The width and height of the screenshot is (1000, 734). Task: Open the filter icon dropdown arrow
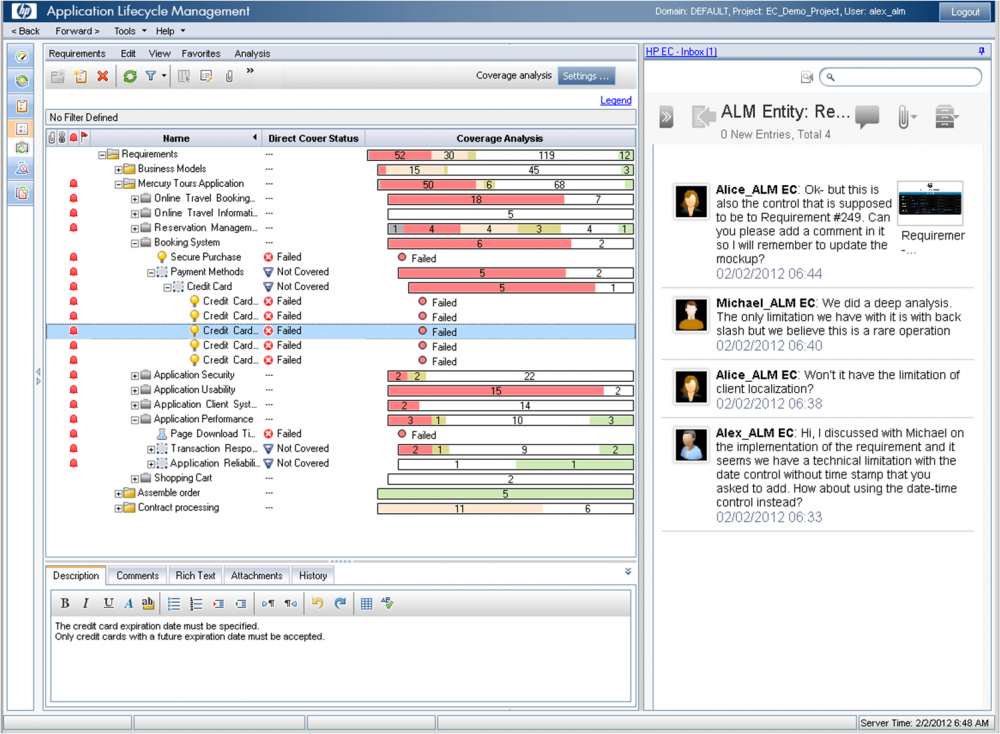tap(164, 77)
